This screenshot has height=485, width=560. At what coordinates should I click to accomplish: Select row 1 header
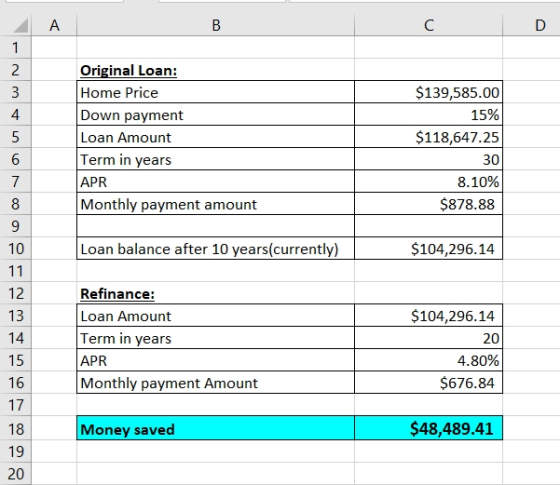tap(16, 47)
